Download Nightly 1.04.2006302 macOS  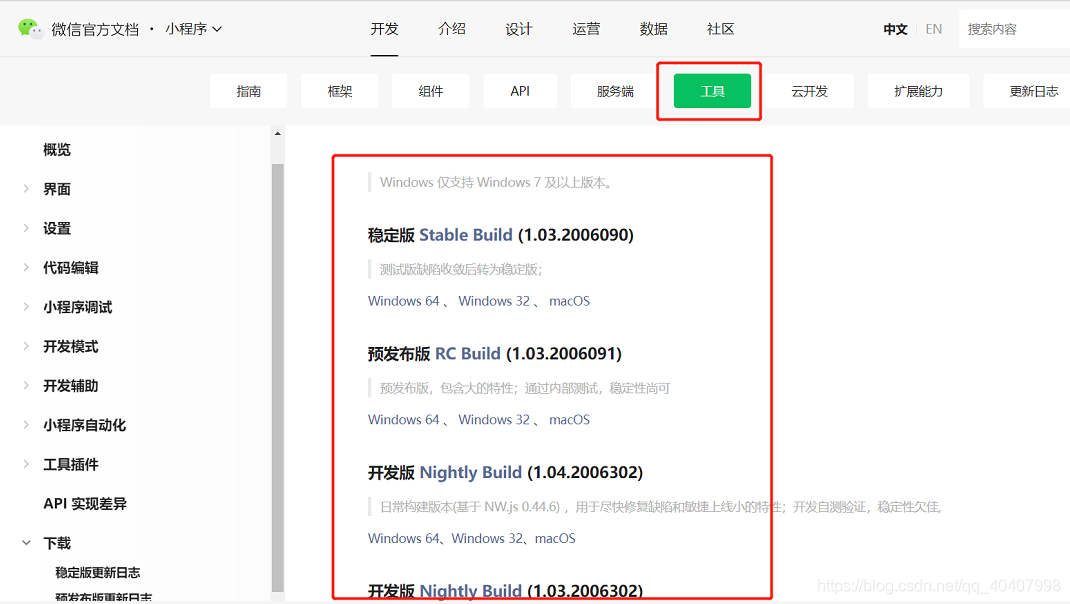click(555, 538)
